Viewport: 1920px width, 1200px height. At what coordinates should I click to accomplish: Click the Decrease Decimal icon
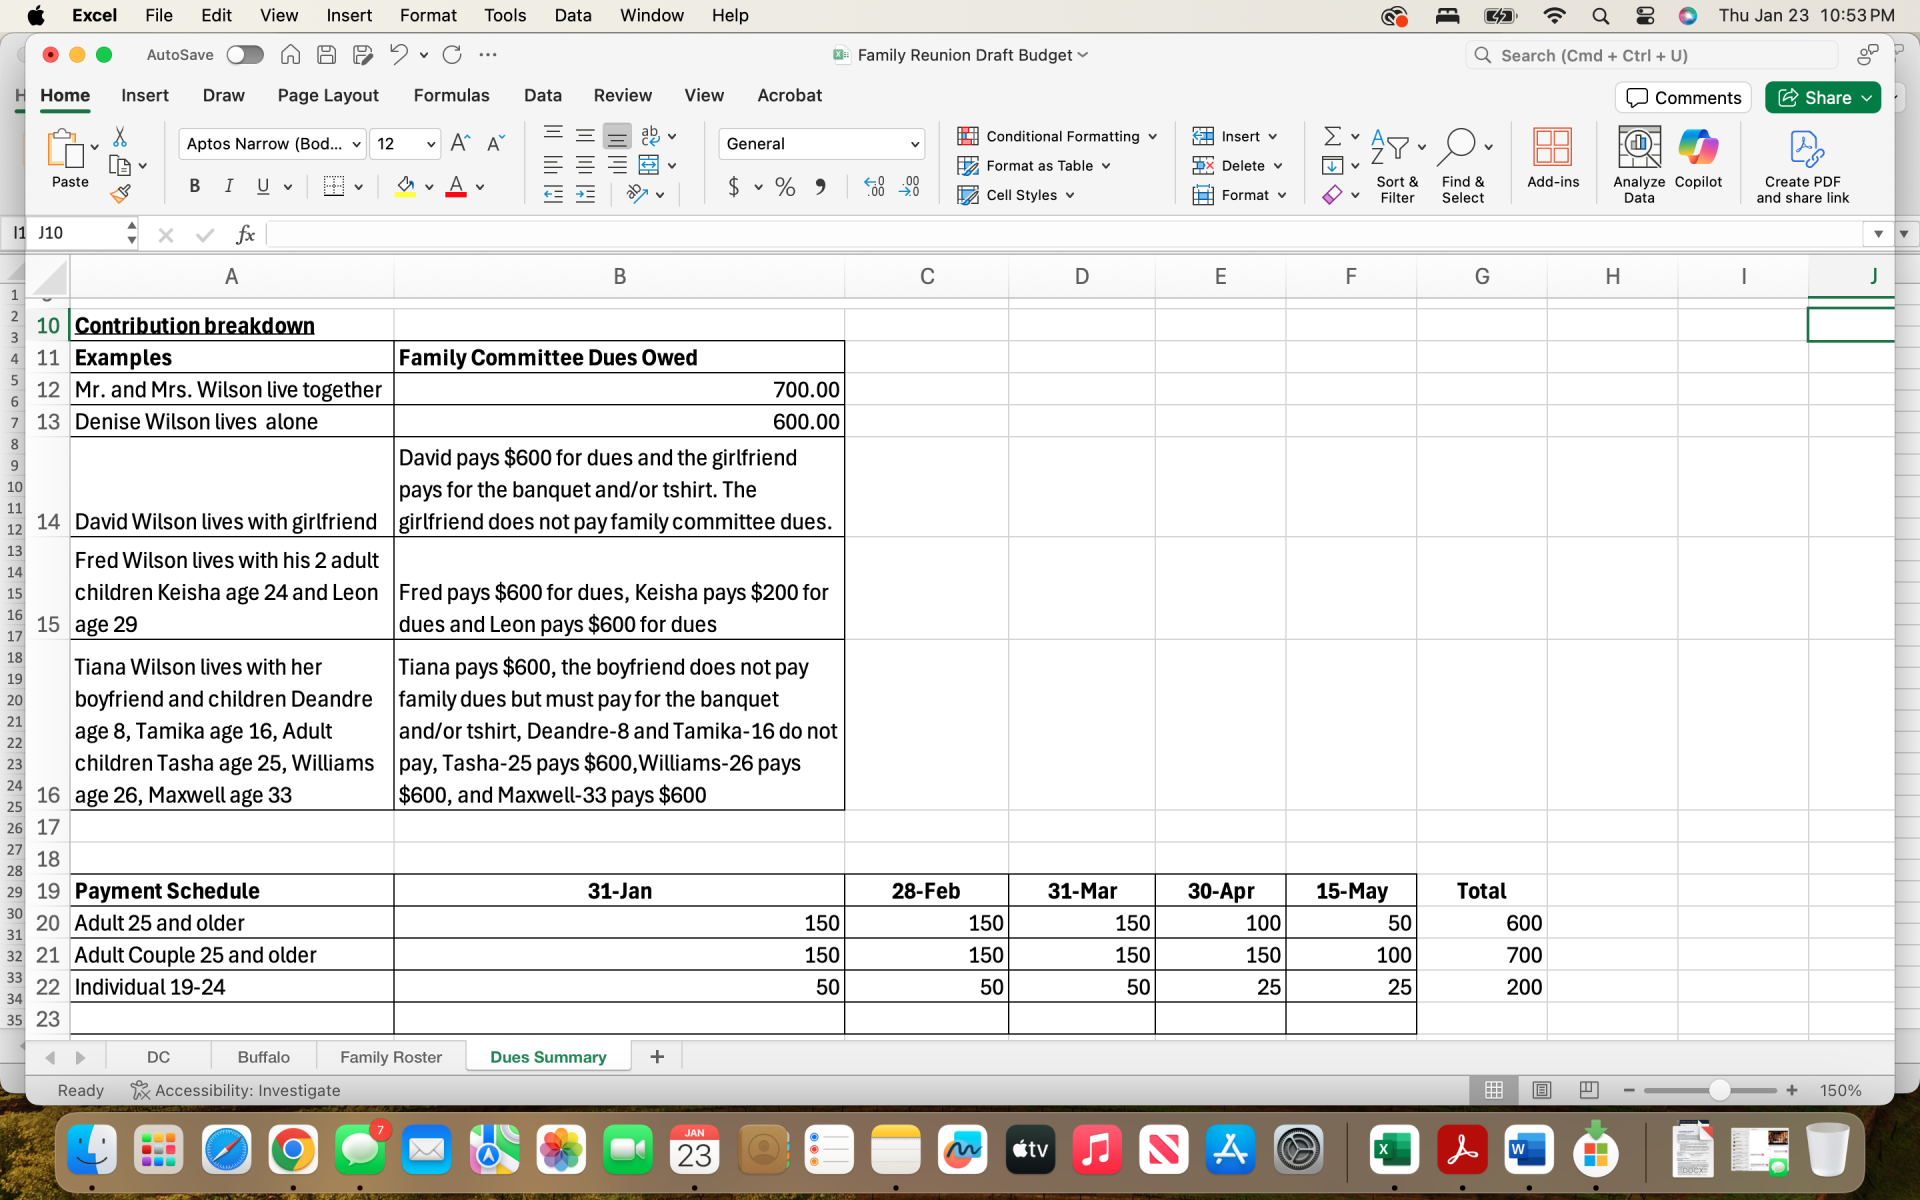pos(910,187)
